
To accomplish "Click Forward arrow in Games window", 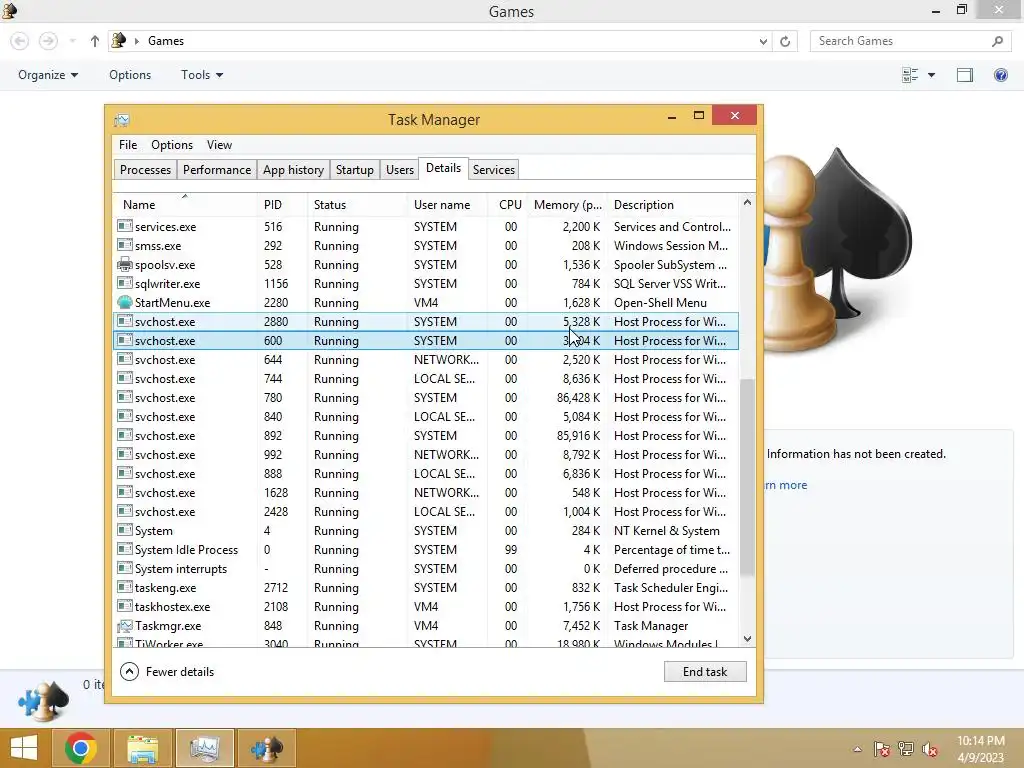I will (x=48, y=41).
